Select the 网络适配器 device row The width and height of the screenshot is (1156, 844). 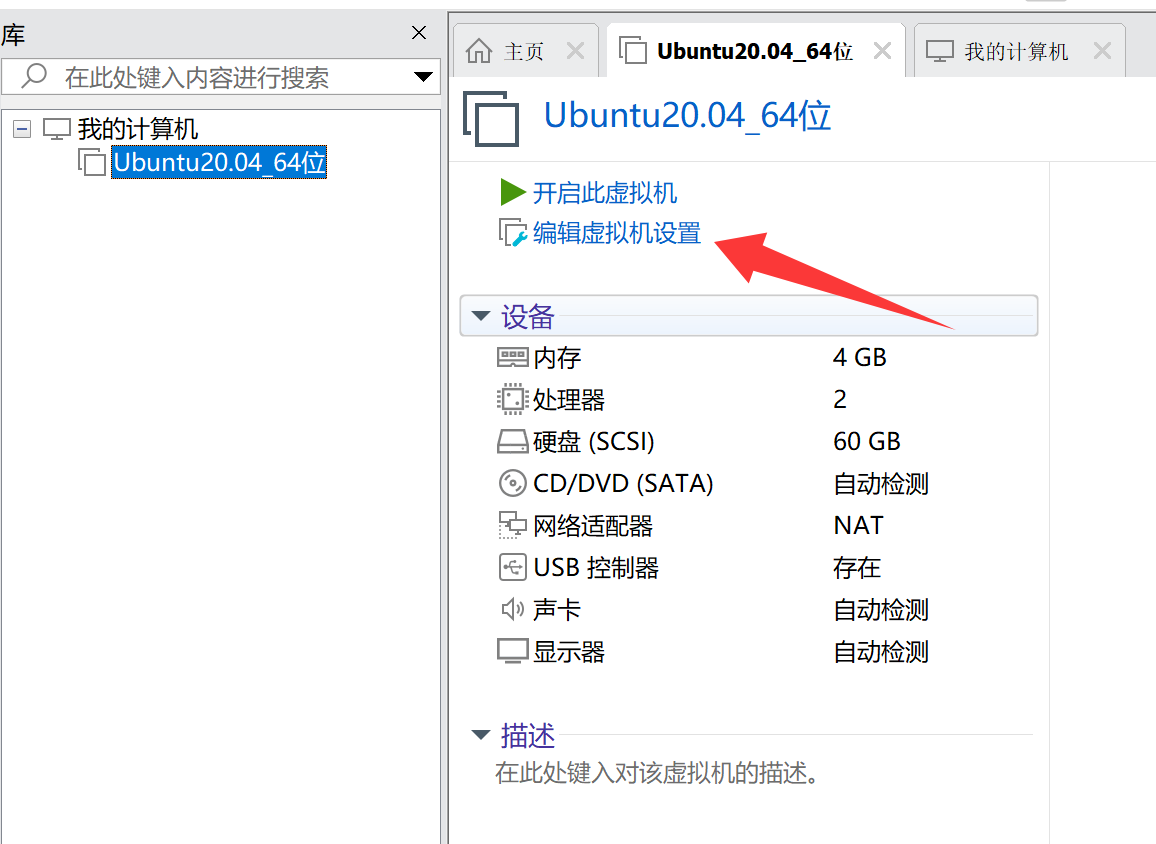pyautogui.click(x=748, y=526)
